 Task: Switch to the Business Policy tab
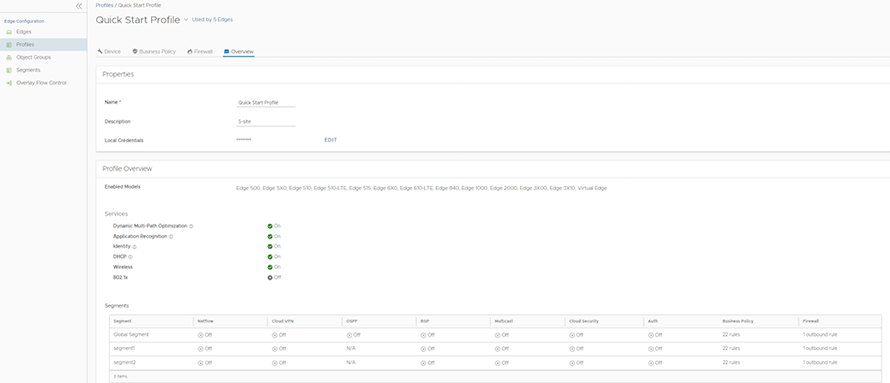pos(154,52)
